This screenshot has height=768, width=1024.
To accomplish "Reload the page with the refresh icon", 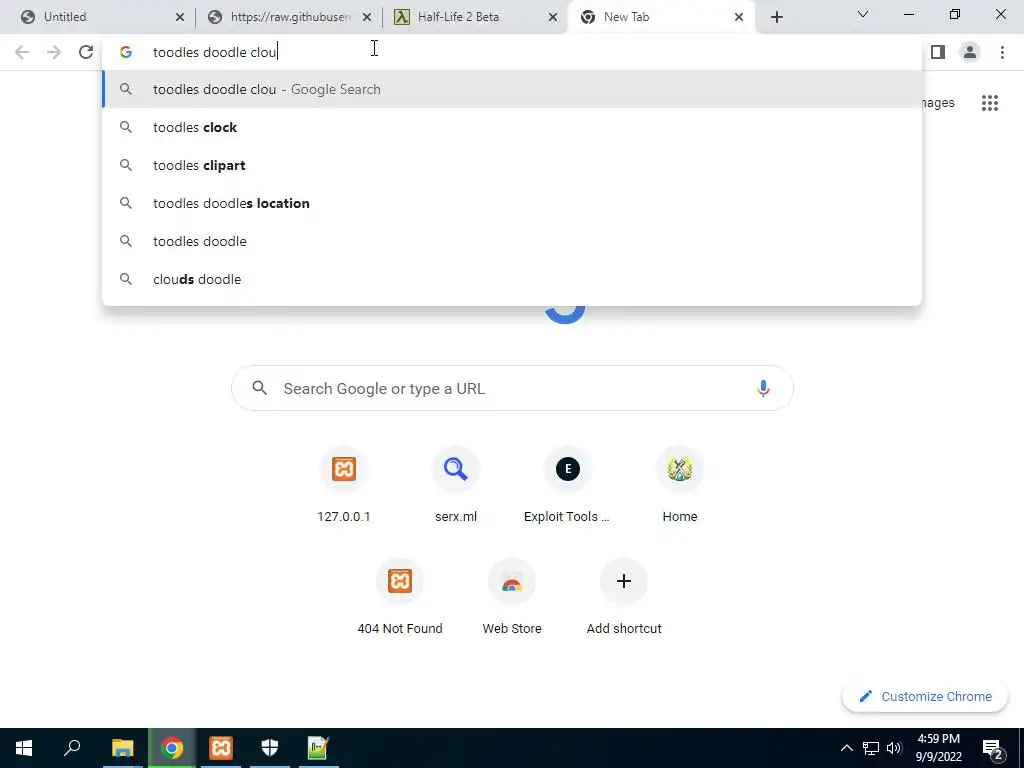I will (86, 52).
